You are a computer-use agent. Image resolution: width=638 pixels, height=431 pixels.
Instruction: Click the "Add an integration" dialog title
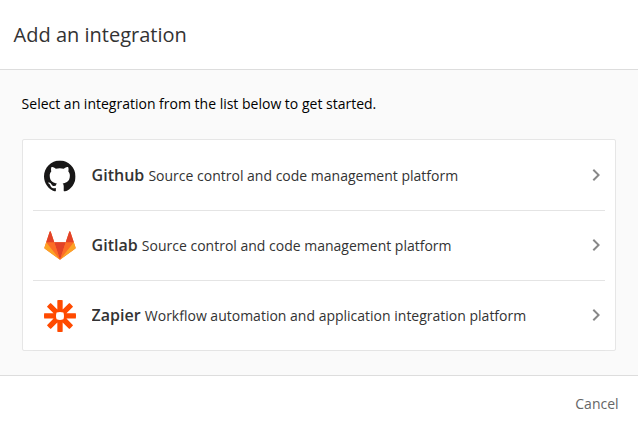pos(100,35)
